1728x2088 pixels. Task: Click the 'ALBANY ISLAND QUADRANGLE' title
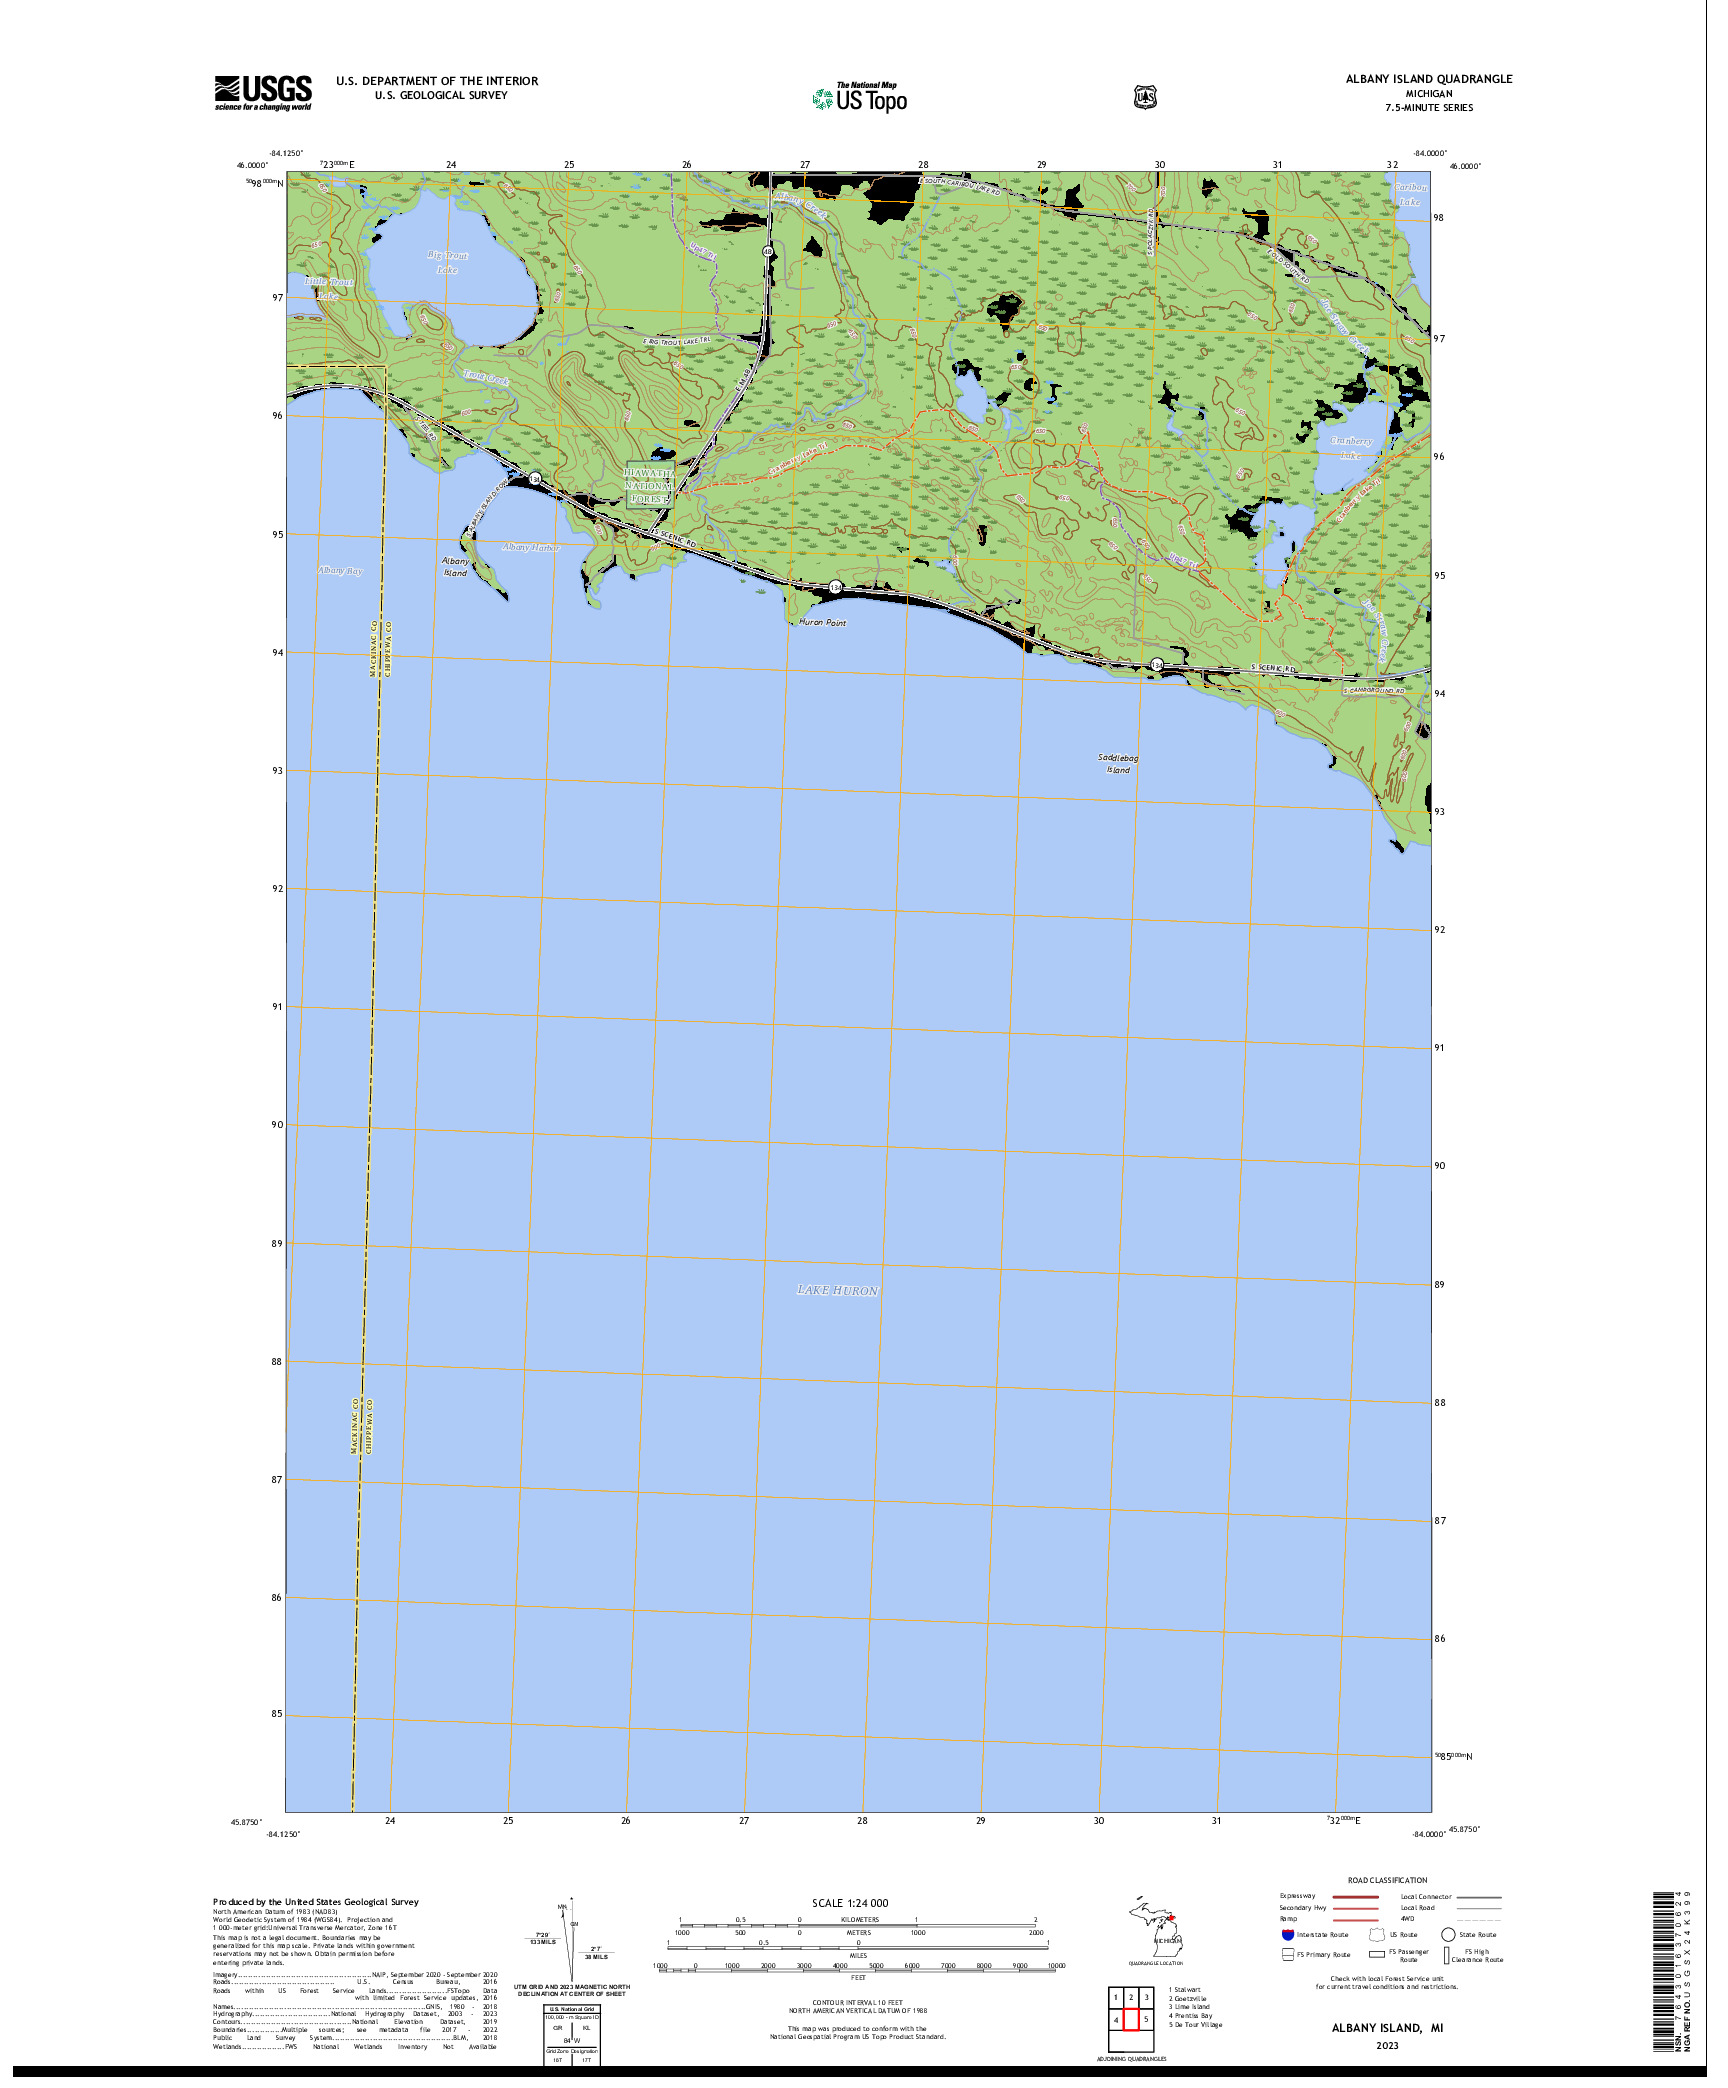pos(1429,79)
